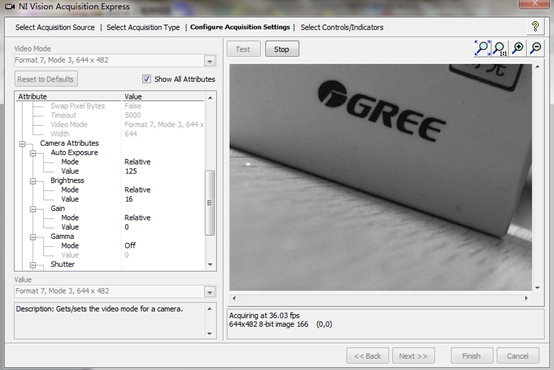The height and width of the screenshot is (370, 554).
Task: Collapse the Camera Attributes tree node
Action: click(22, 143)
